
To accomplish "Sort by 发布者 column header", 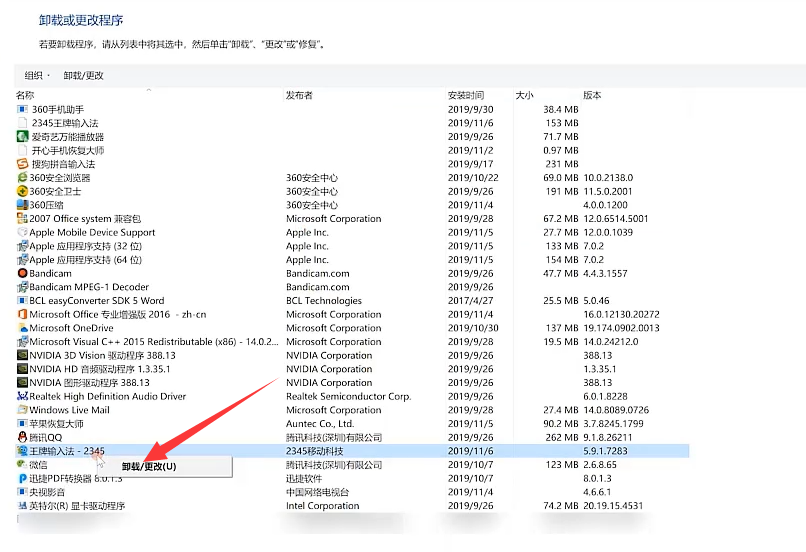I will (x=299, y=95).
